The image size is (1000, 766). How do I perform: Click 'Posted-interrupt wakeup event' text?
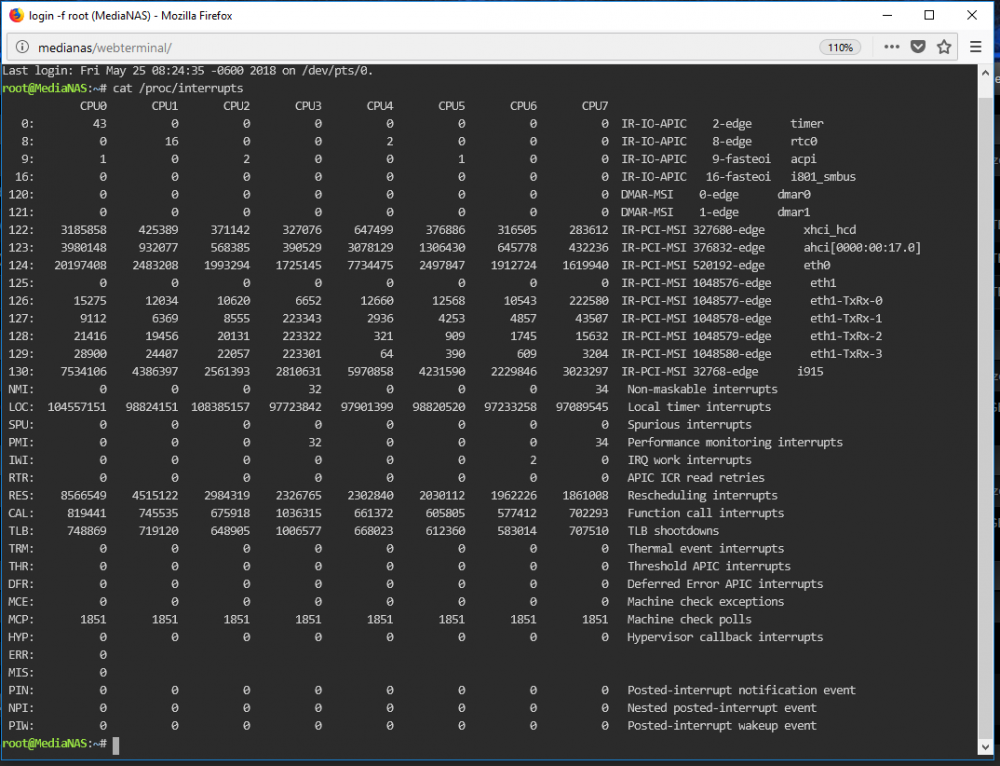pyautogui.click(x=722, y=726)
